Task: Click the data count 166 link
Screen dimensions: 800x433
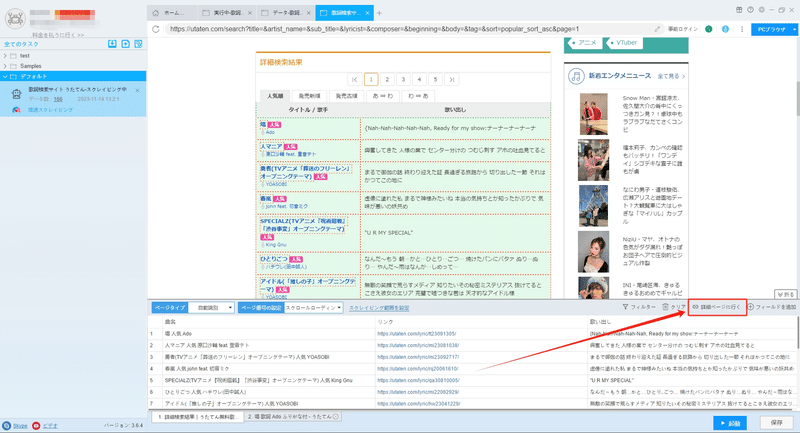Action: click(x=58, y=99)
